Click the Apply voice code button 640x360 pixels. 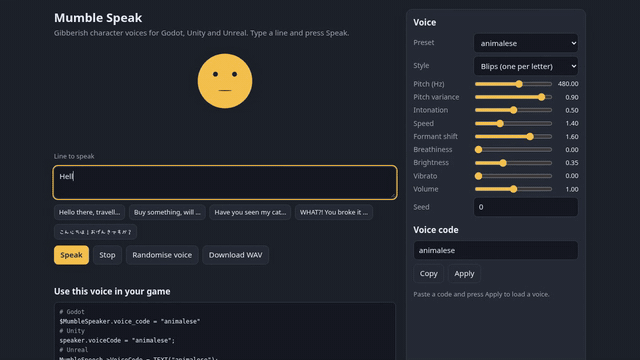464,273
